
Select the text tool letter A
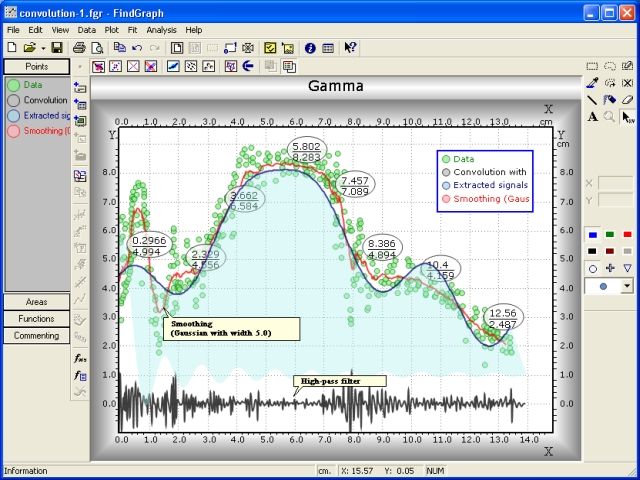pyautogui.click(x=592, y=117)
